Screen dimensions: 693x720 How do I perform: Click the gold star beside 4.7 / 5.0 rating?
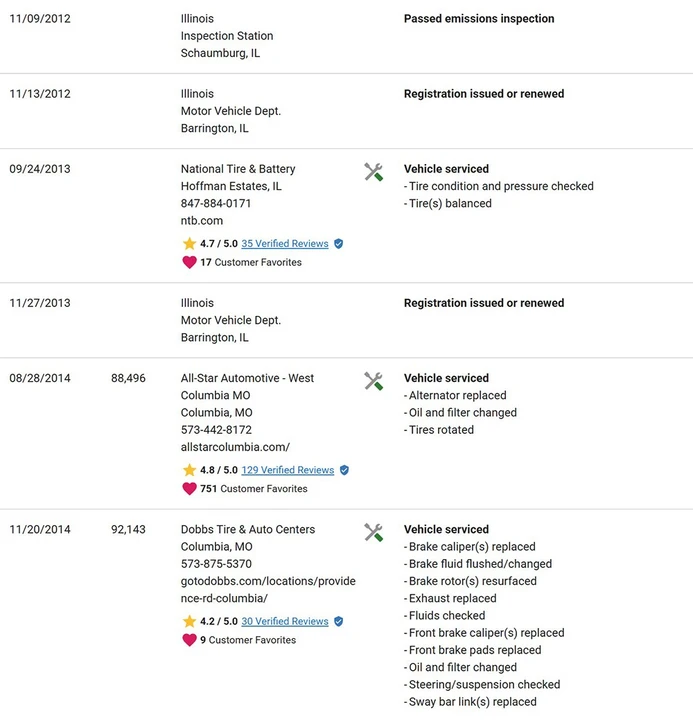(189, 243)
